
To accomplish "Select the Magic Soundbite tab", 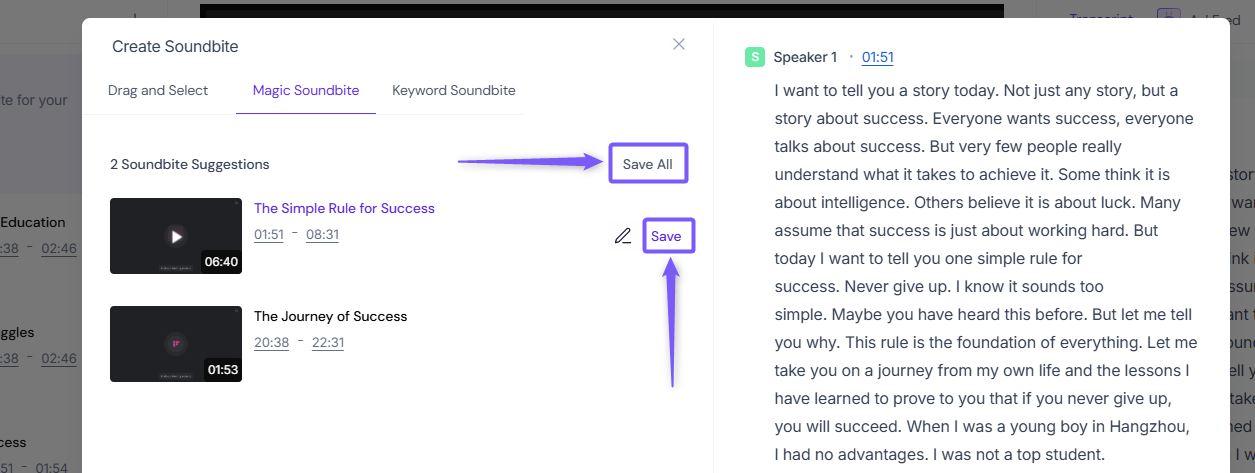I will pos(306,90).
